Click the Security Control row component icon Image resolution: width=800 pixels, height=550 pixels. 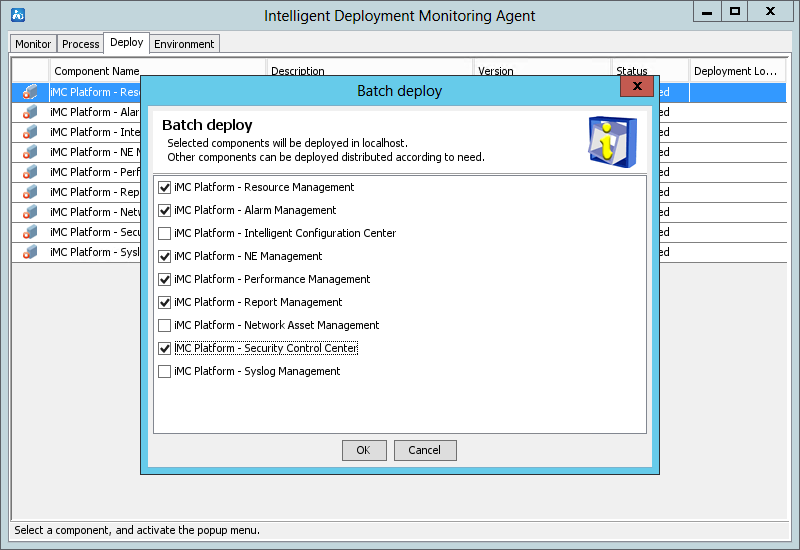point(30,232)
